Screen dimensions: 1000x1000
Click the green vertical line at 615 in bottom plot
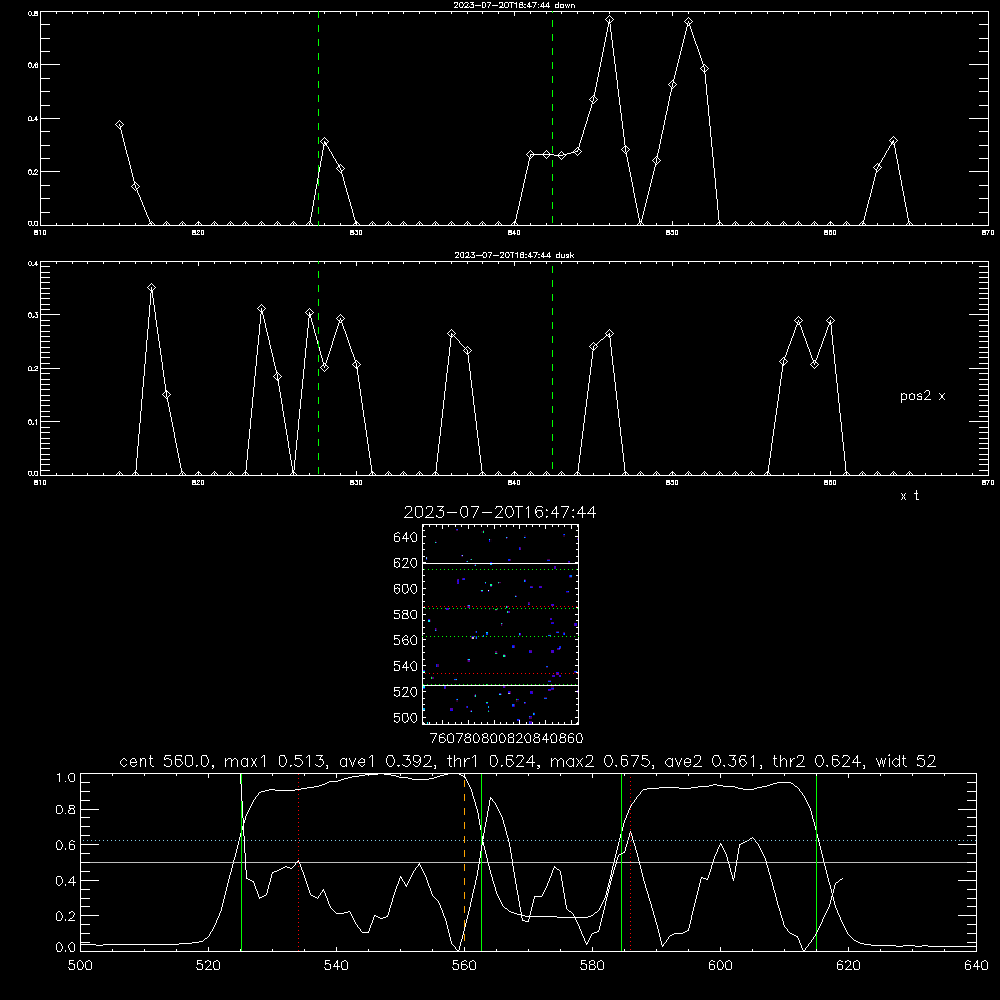816,862
